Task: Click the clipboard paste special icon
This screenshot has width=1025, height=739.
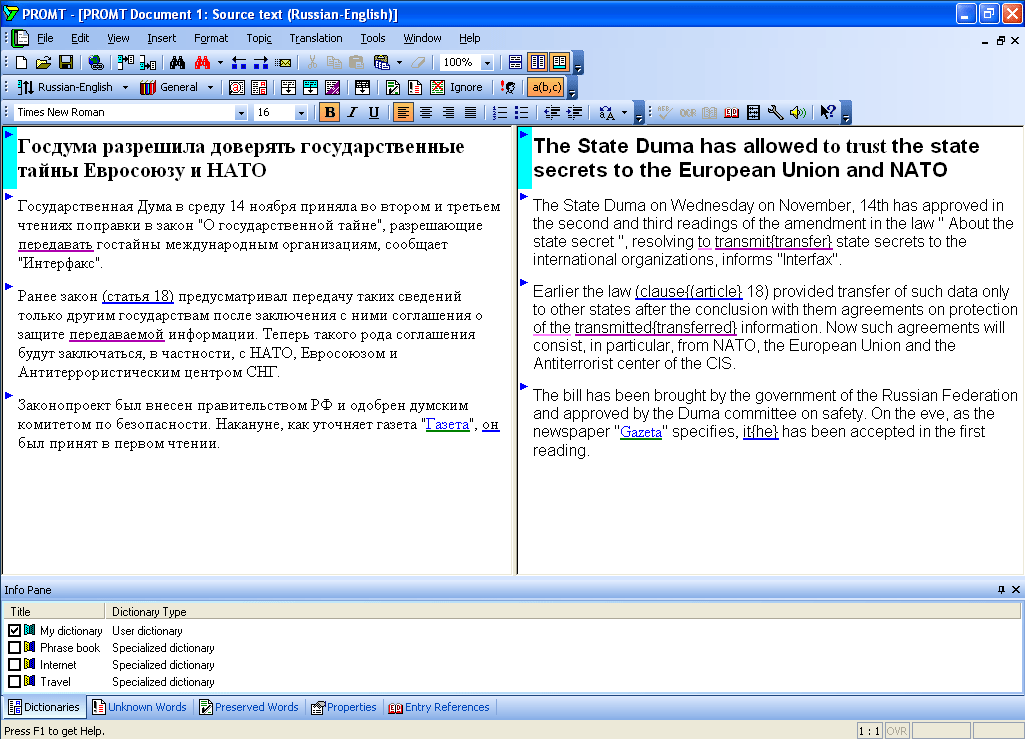Action: click(x=382, y=63)
